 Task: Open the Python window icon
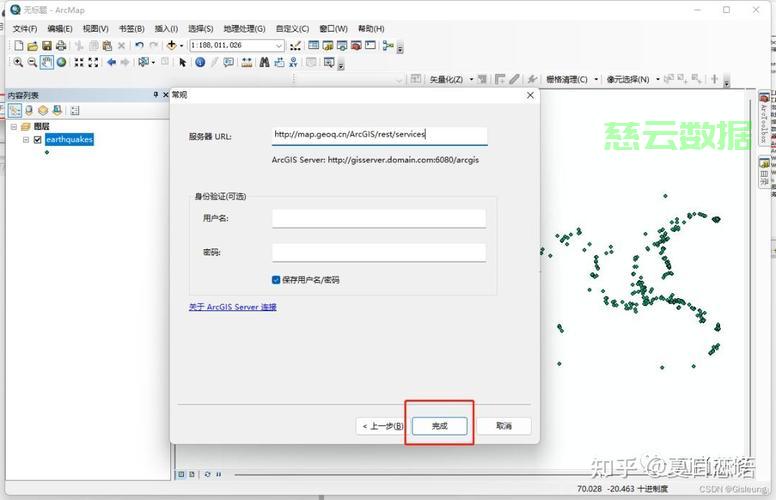click(371, 46)
